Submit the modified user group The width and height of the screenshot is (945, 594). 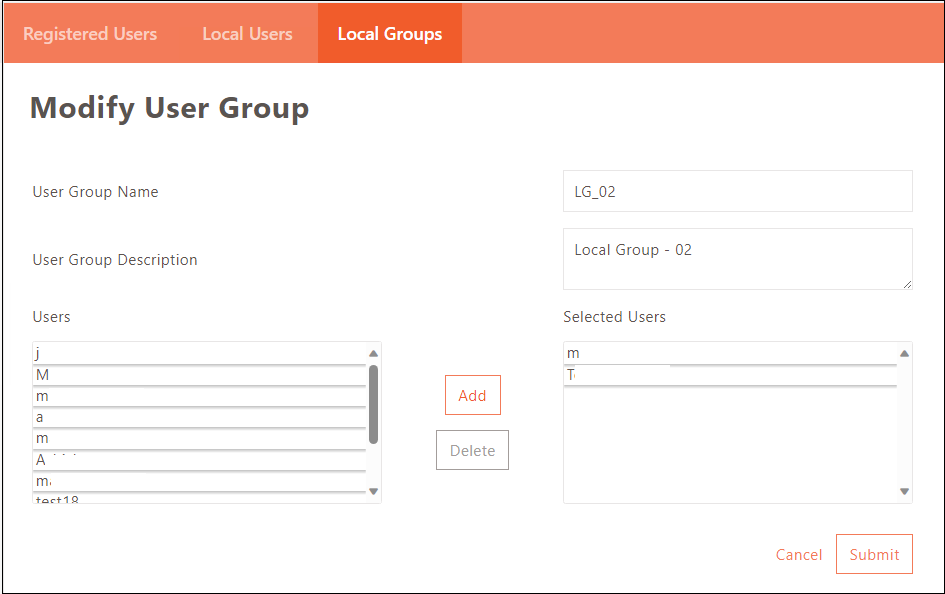(874, 554)
